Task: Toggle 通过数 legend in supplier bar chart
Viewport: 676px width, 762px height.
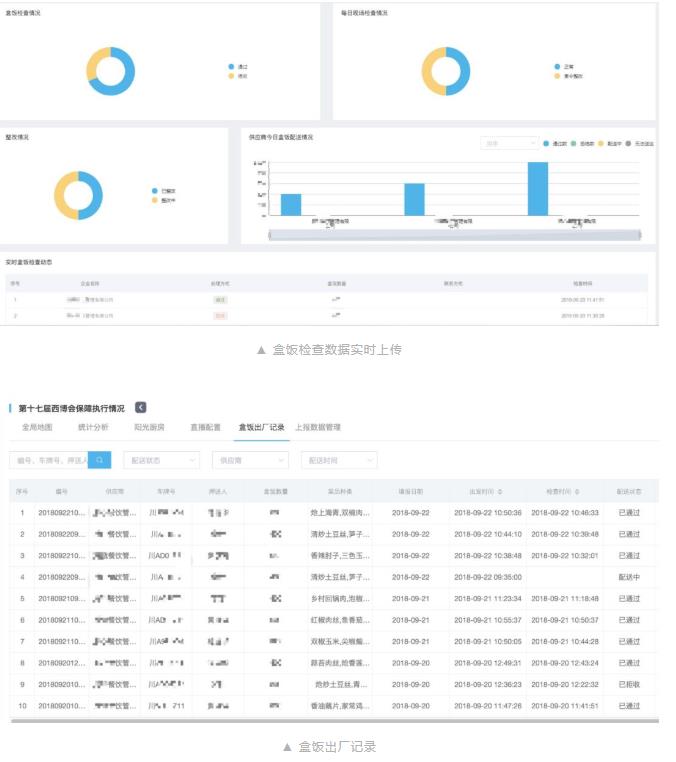Action: pyautogui.click(x=546, y=144)
